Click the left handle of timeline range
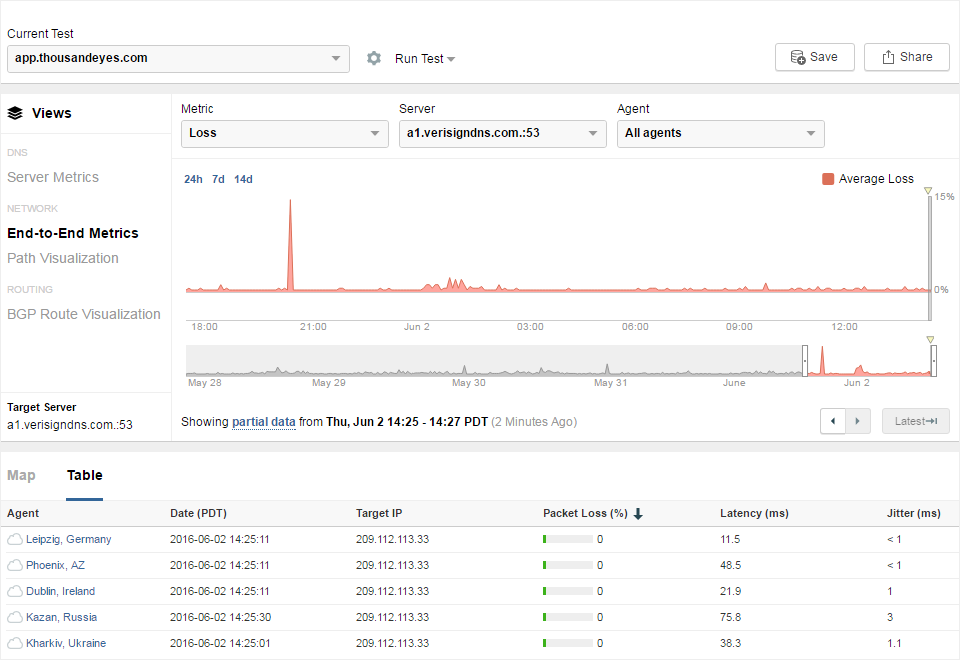 (805, 361)
